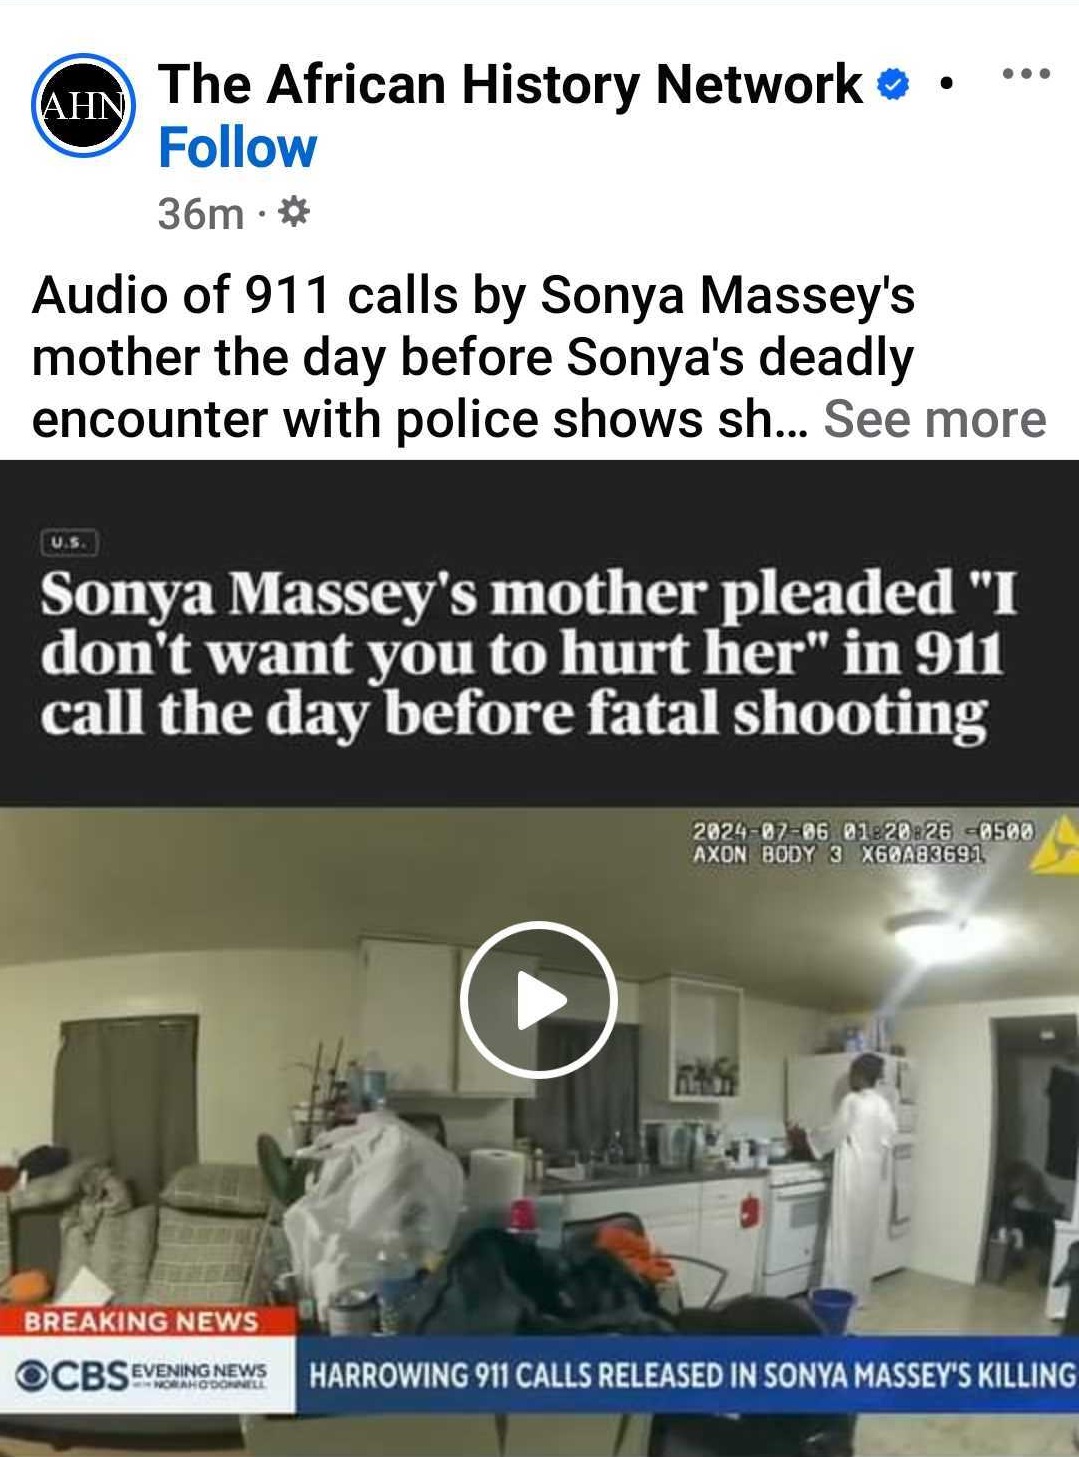Click the bodycam timestamp overlay
Screen dimensions: 1079x1457
[862, 830]
